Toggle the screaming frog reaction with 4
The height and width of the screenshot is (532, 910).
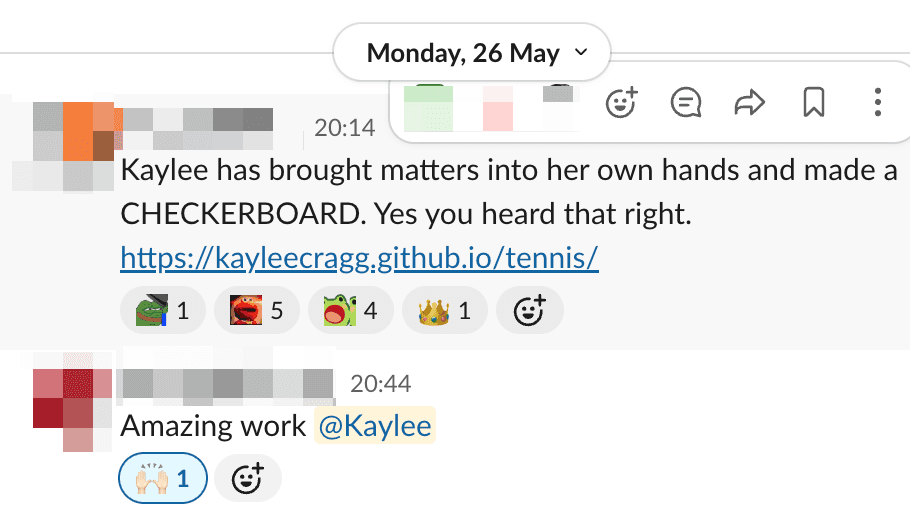tap(351, 312)
